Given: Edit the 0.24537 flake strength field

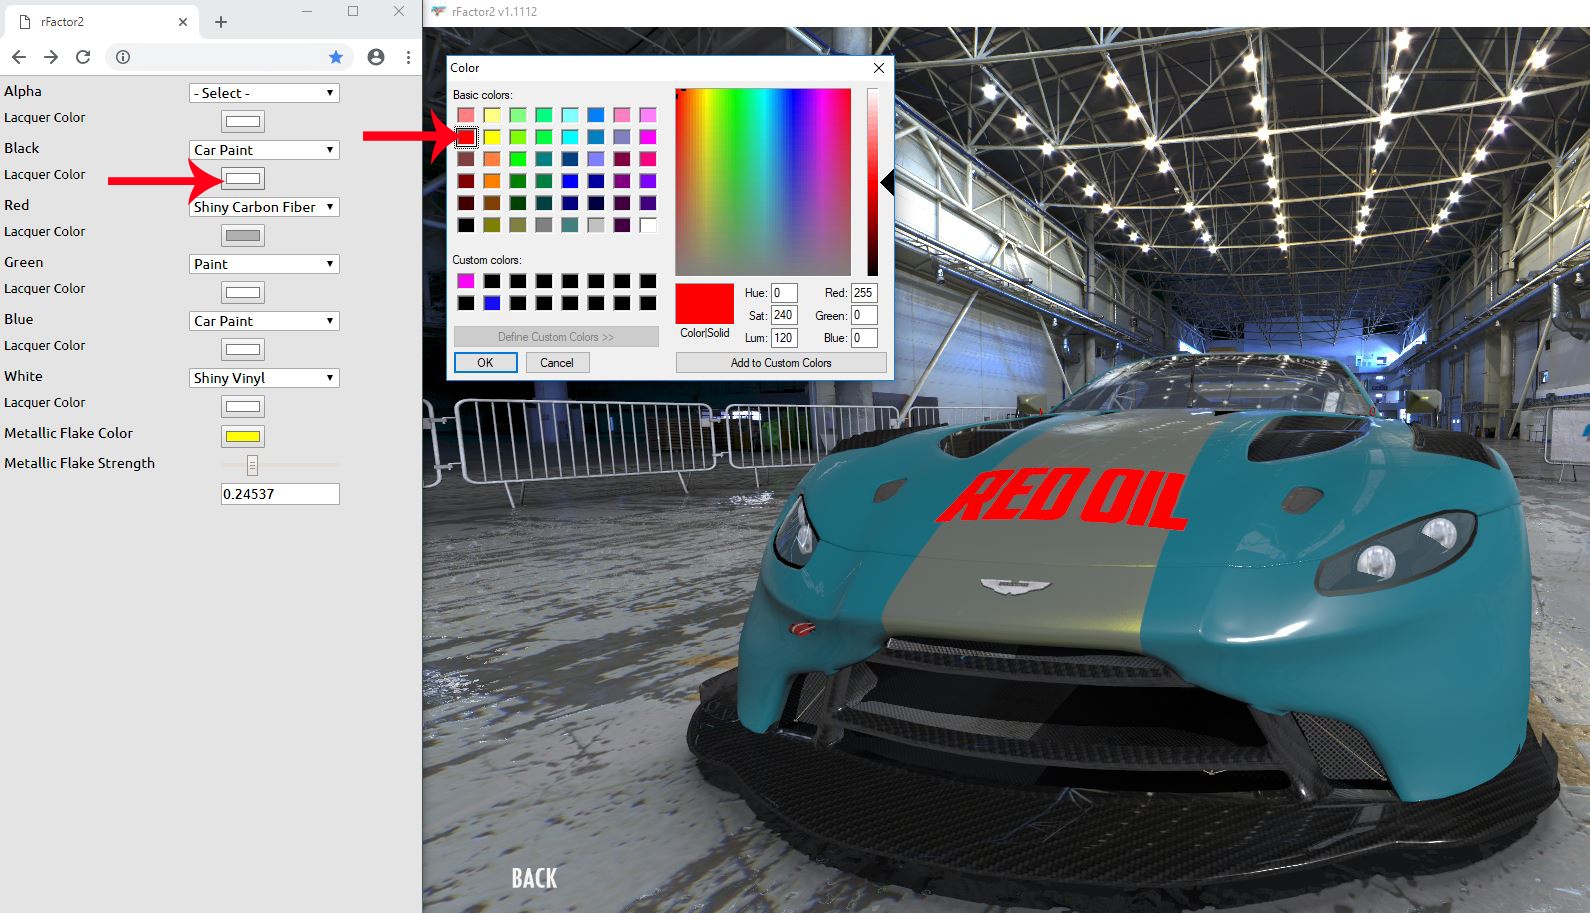Looking at the screenshot, I should (280, 494).
